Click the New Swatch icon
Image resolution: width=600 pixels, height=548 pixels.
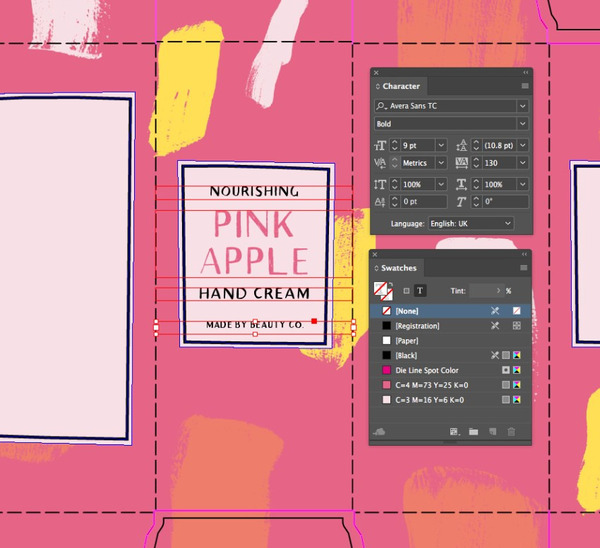[x=493, y=432]
